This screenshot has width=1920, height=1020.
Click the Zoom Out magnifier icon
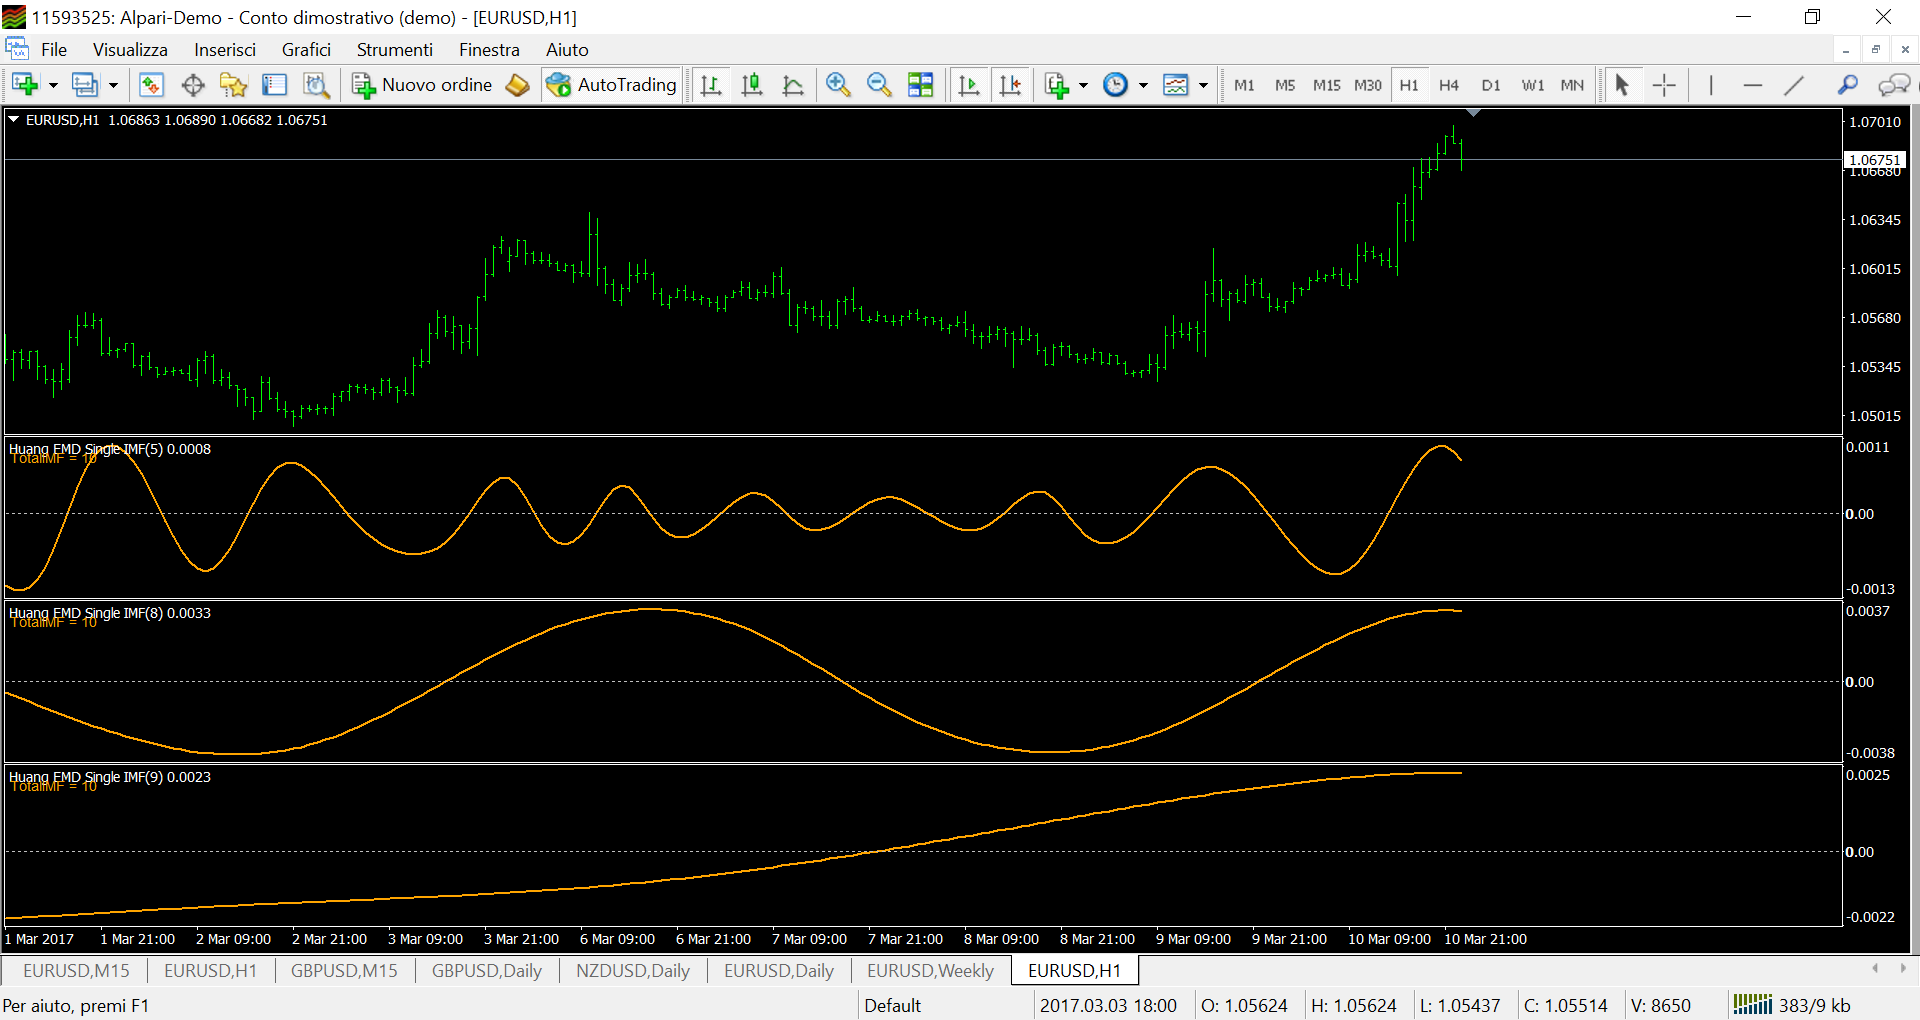click(879, 85)
